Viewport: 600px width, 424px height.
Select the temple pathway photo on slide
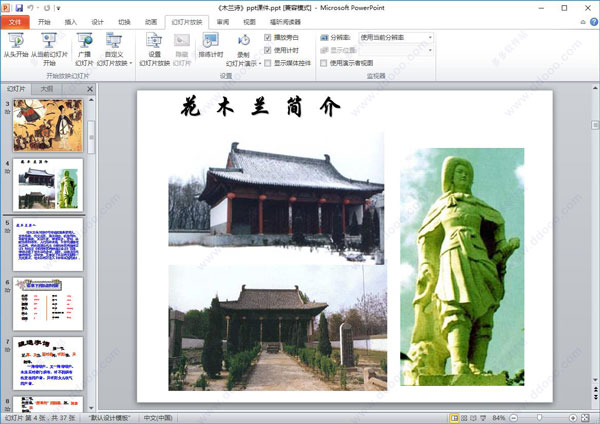click(277, 328)
